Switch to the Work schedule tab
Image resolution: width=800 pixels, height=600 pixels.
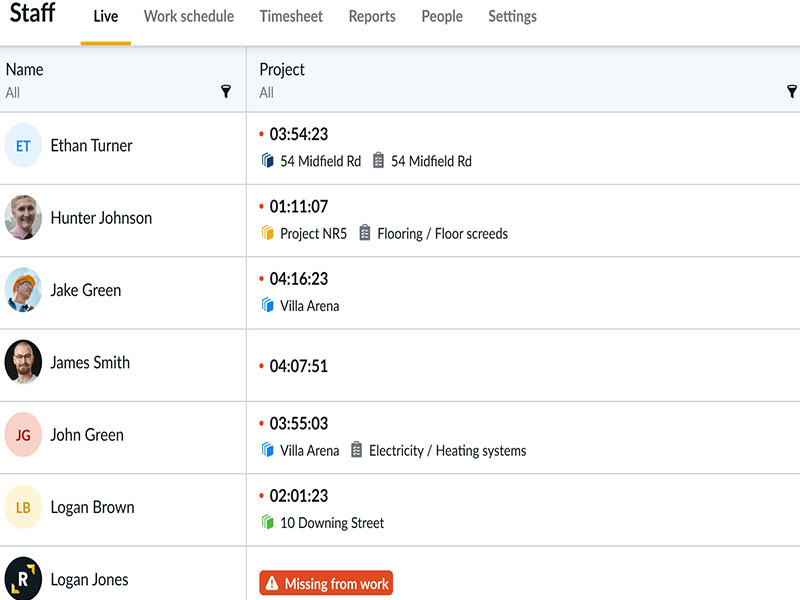189,17
